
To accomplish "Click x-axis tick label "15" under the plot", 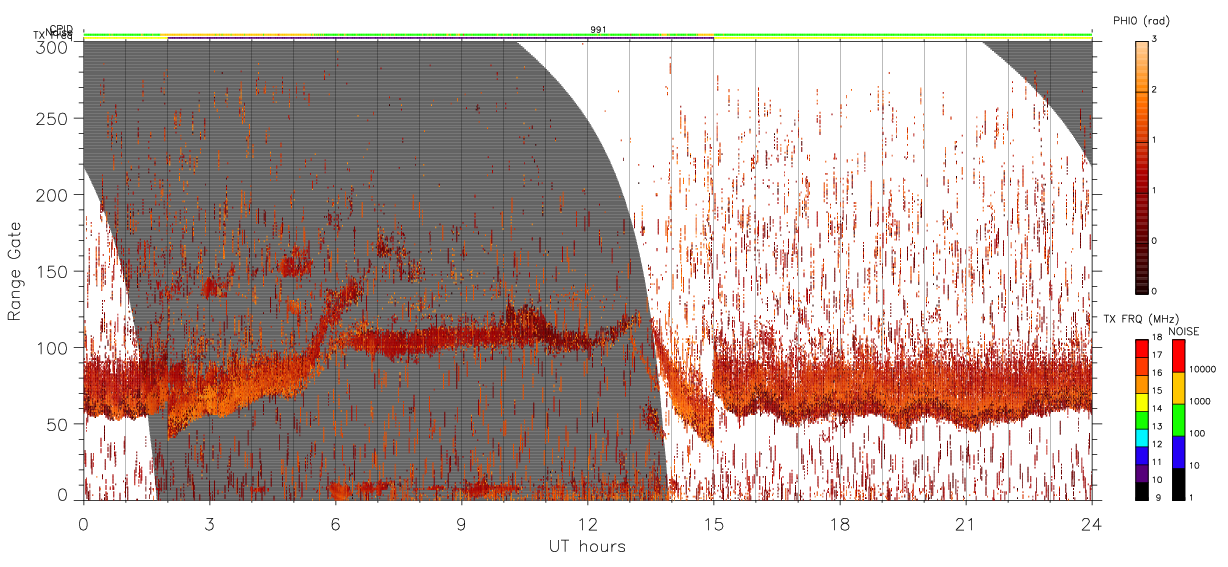I will tap(714, 525).
